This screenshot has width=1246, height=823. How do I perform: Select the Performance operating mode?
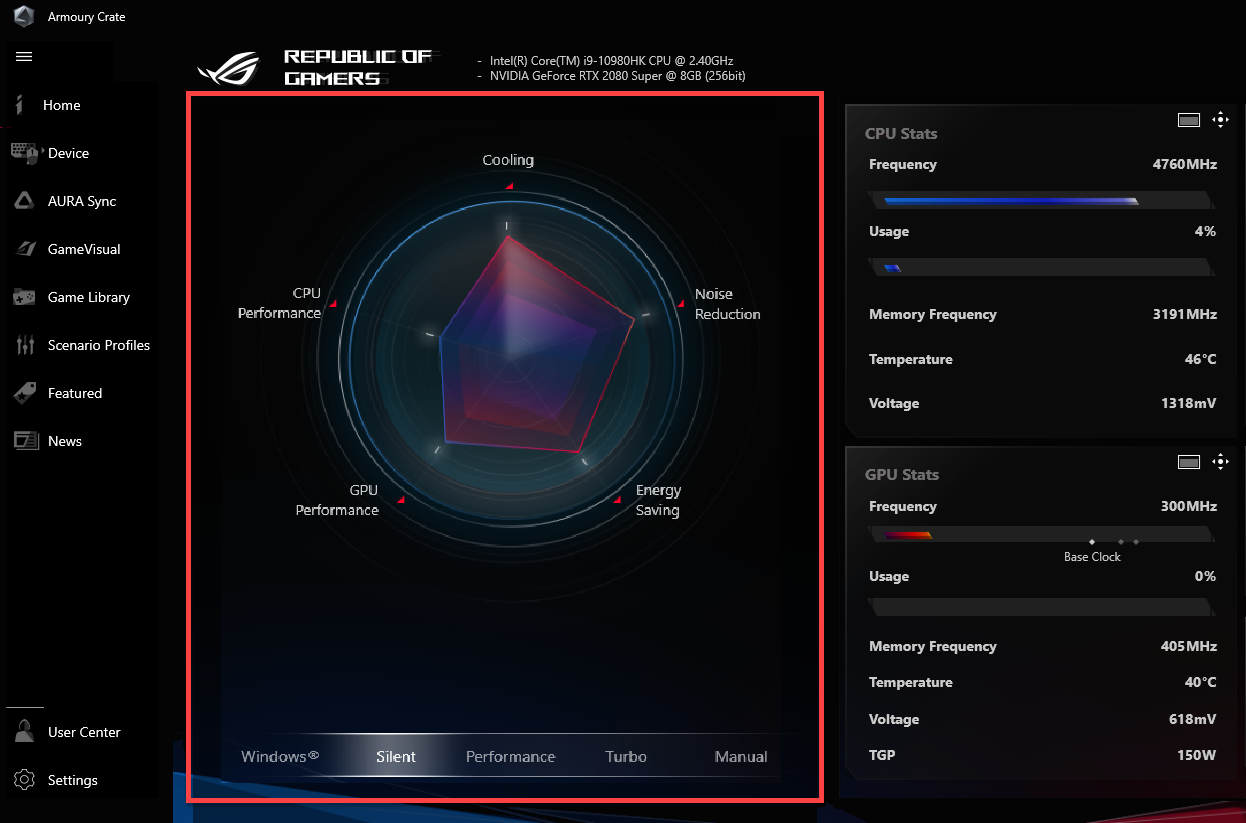pos(510,757)
